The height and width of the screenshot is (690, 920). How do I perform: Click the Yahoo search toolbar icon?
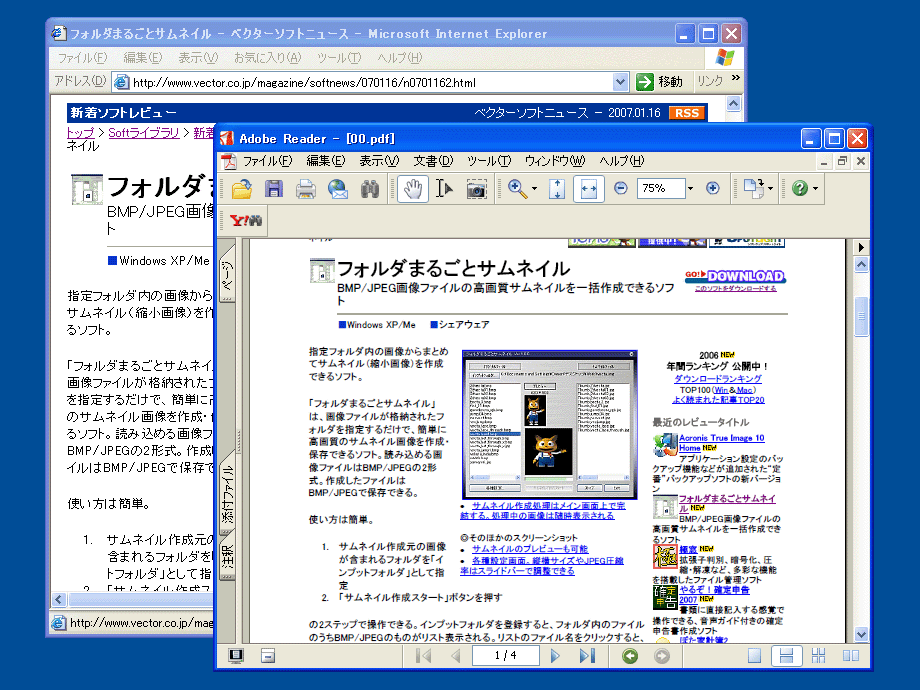(x=245, y=221)
